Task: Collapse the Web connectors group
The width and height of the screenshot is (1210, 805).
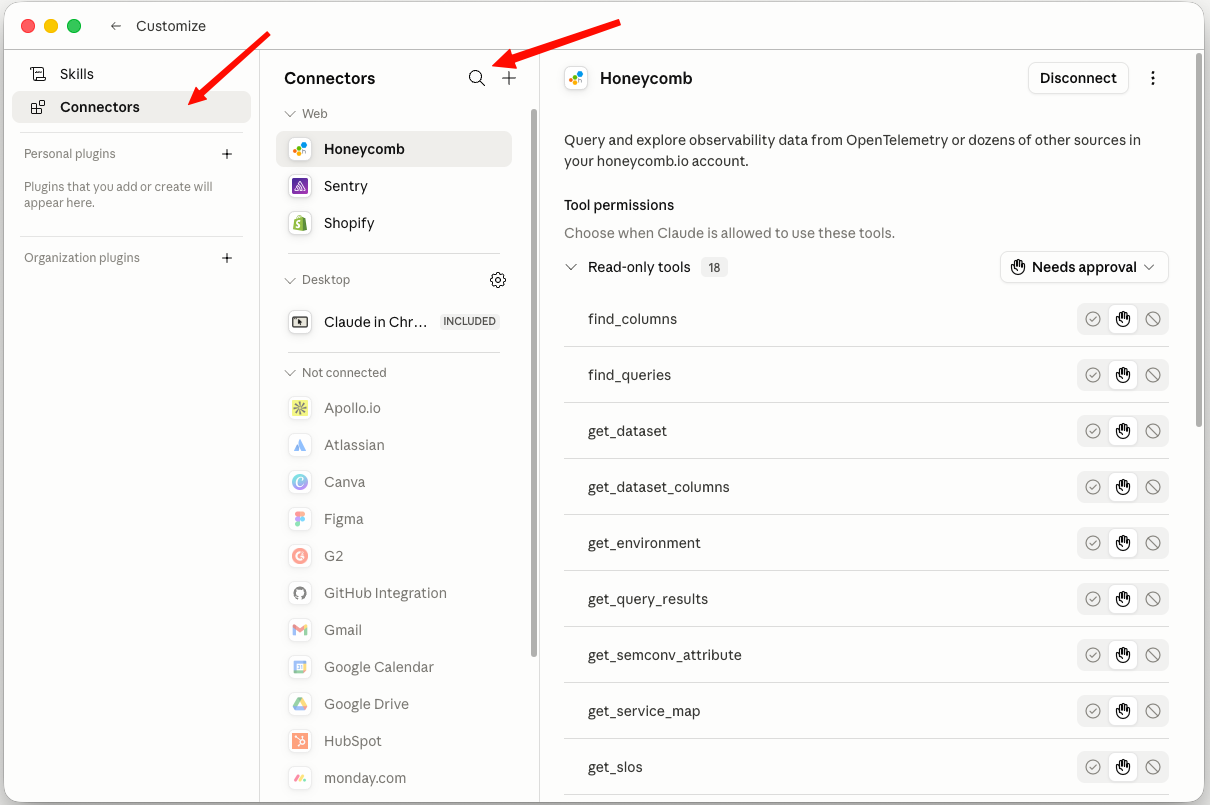Action: (x=291, y=114)
